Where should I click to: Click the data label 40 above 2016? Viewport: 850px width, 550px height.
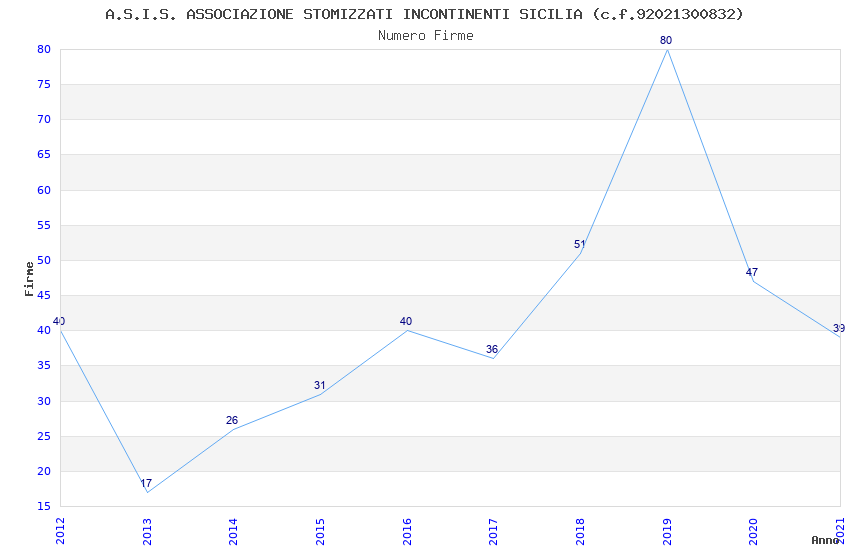point(405,321)
